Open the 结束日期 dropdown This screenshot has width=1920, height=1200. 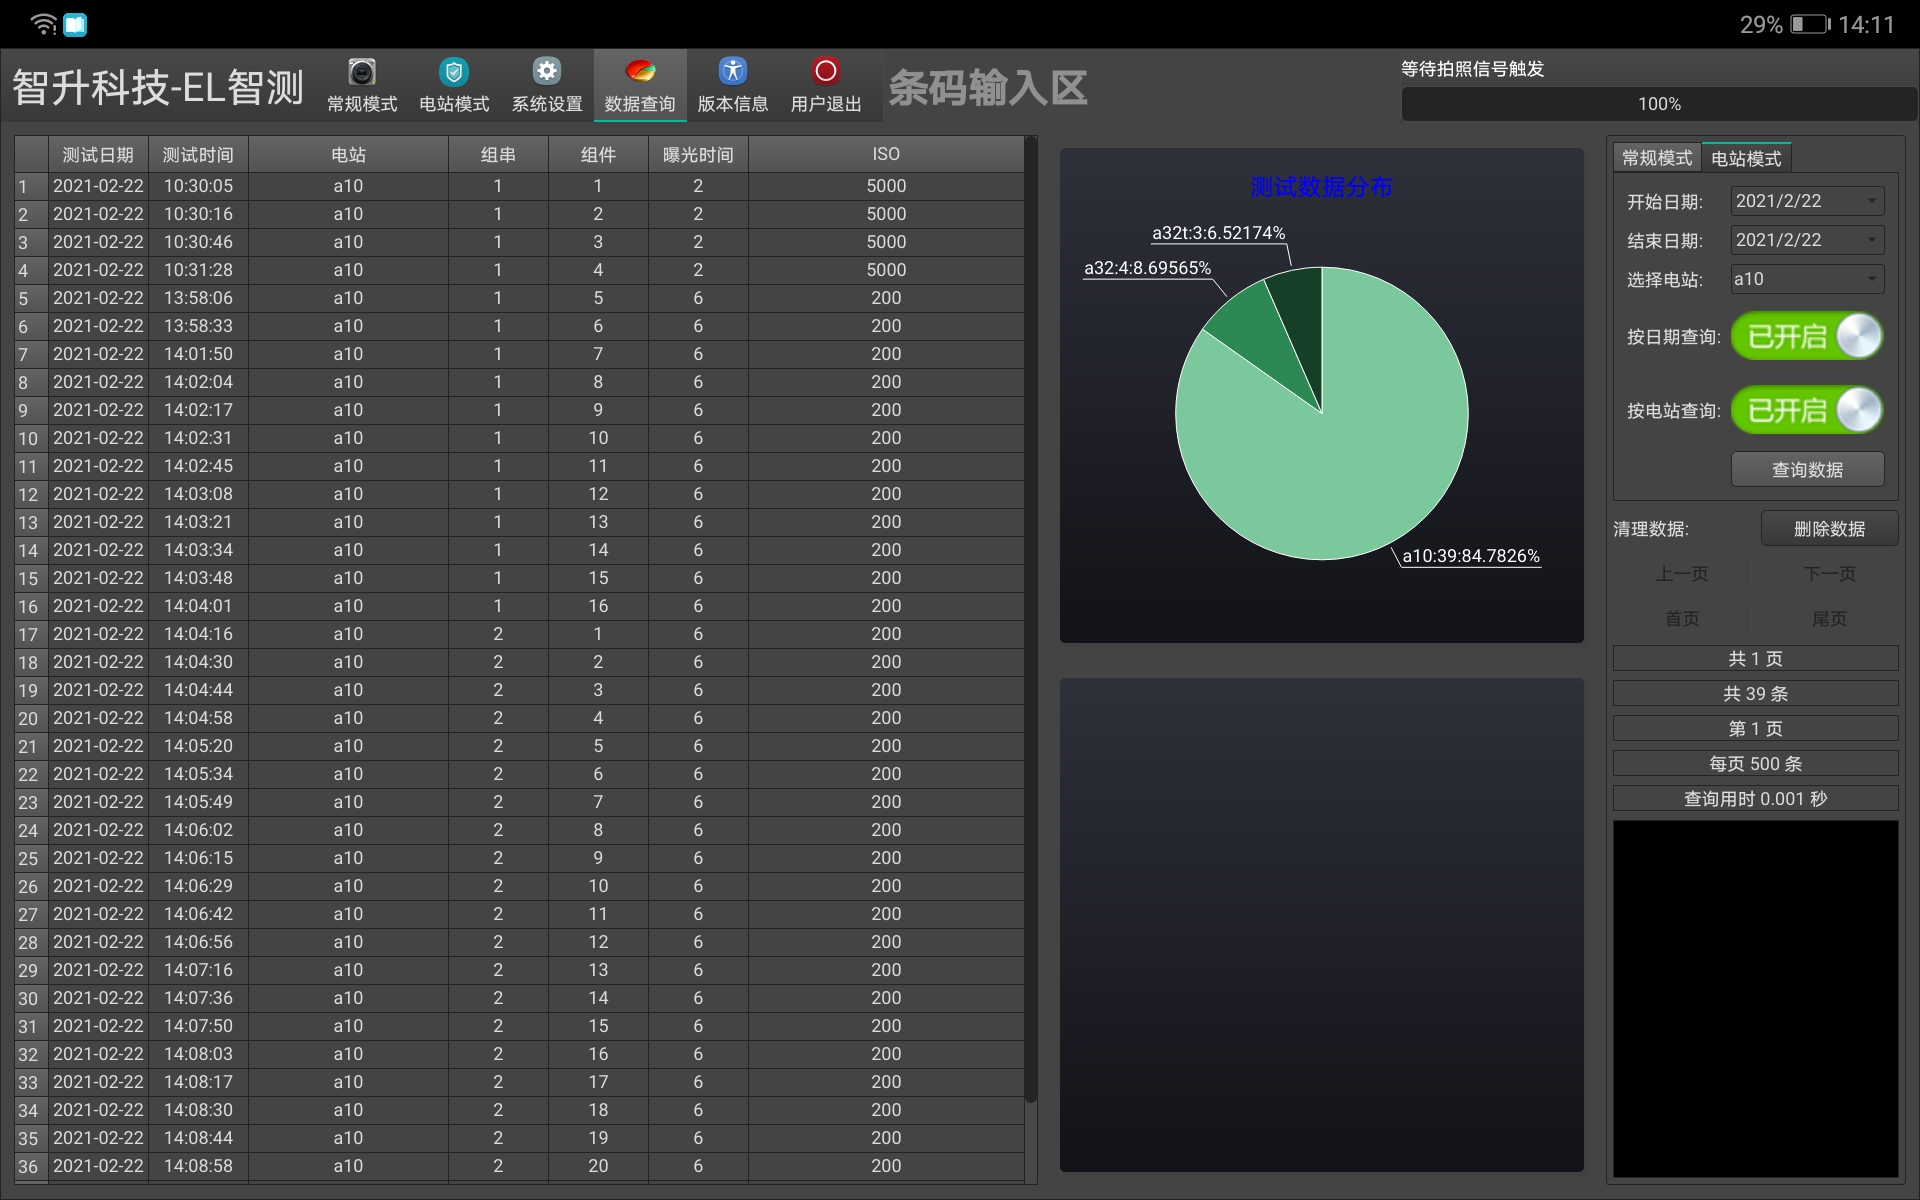click(x=1807, y=240)
